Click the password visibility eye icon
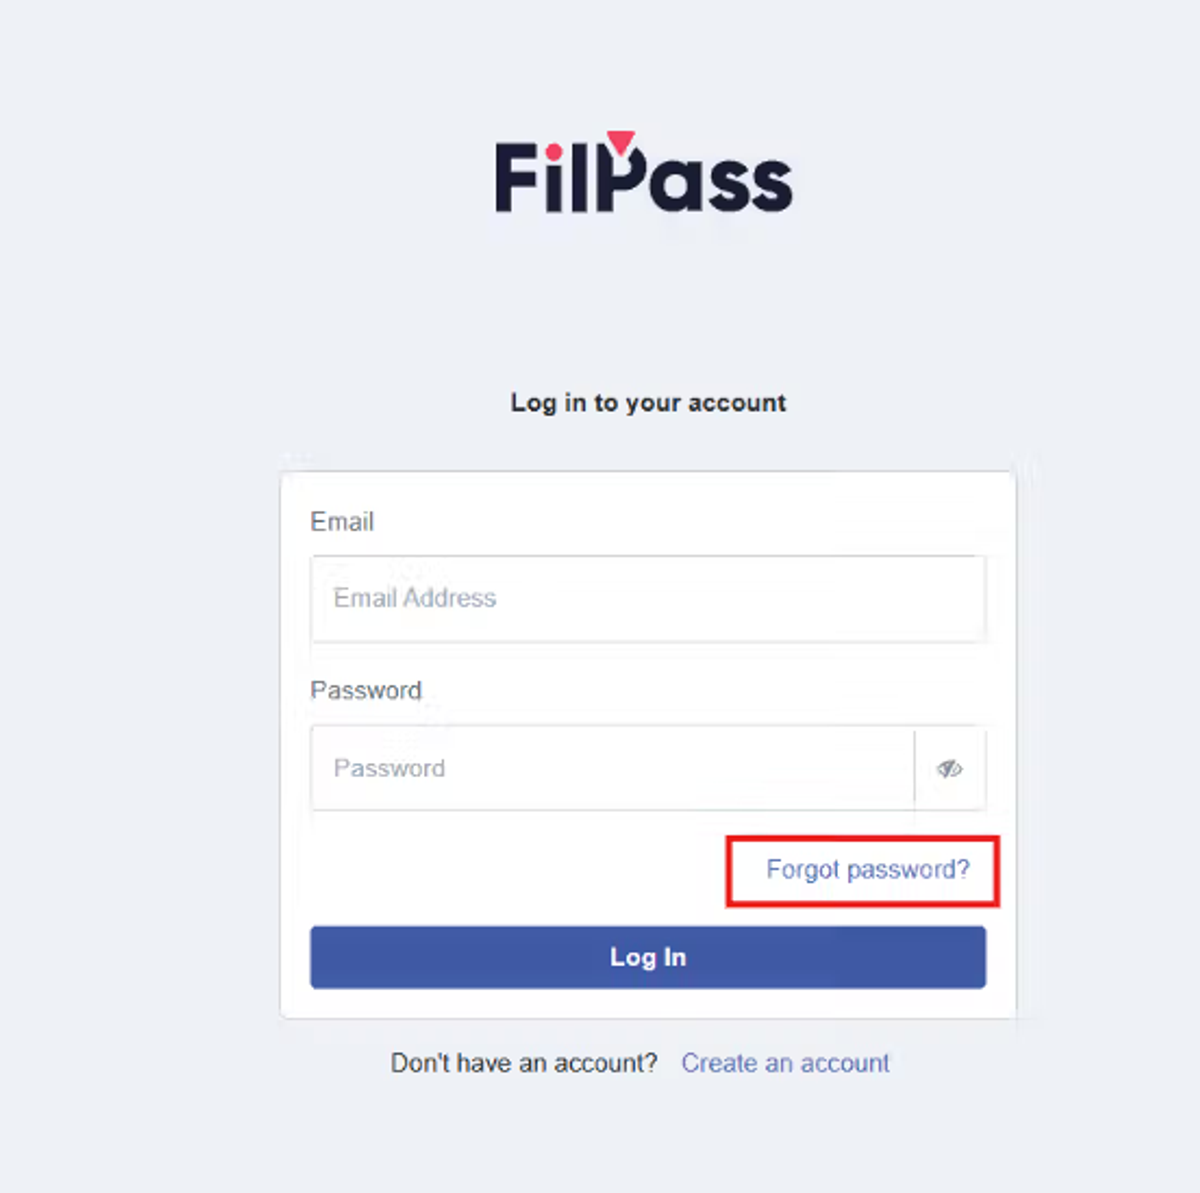1200x1193 pixels. pyautogui.click(x=949, y=768)
